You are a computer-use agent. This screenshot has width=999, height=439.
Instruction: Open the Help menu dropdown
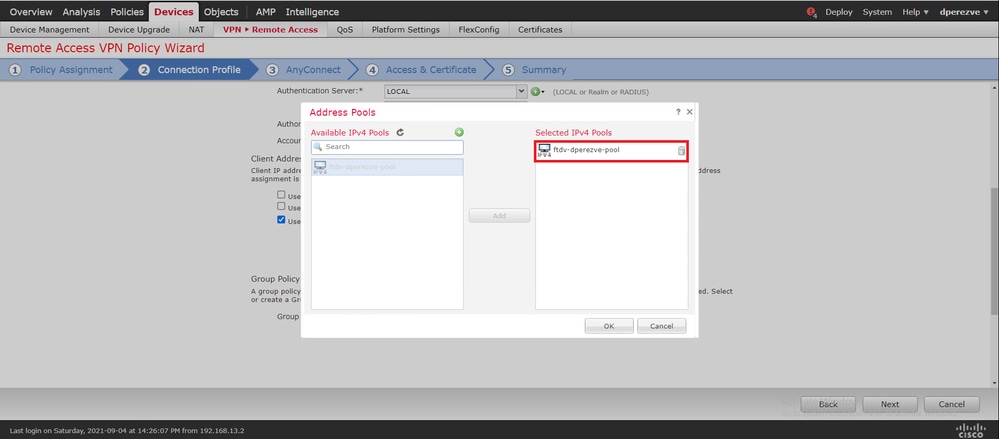pos(916,12)
